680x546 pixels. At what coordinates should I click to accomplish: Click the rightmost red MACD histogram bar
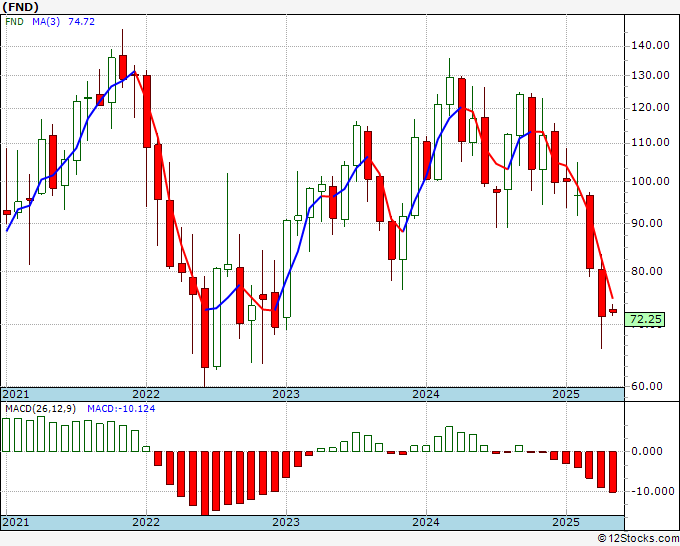pyautogui.click(x=612, y=472)
